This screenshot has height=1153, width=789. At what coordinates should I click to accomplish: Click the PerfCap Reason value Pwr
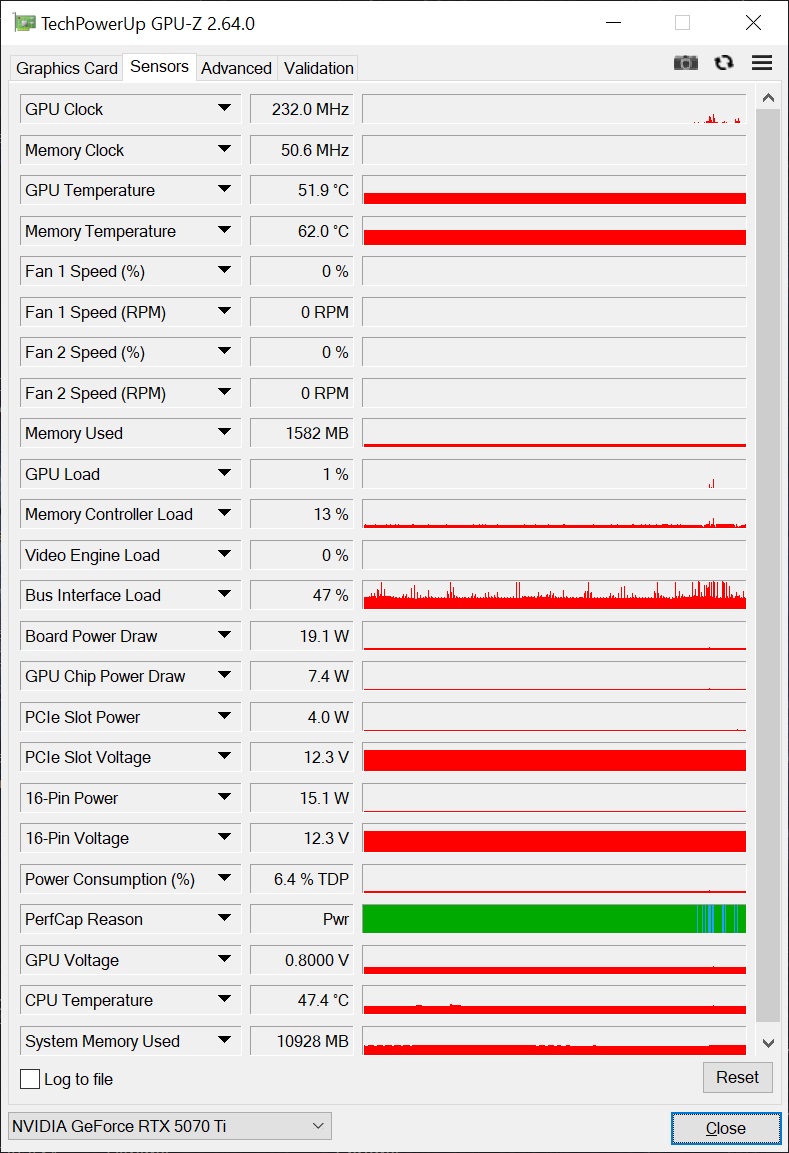301,919
